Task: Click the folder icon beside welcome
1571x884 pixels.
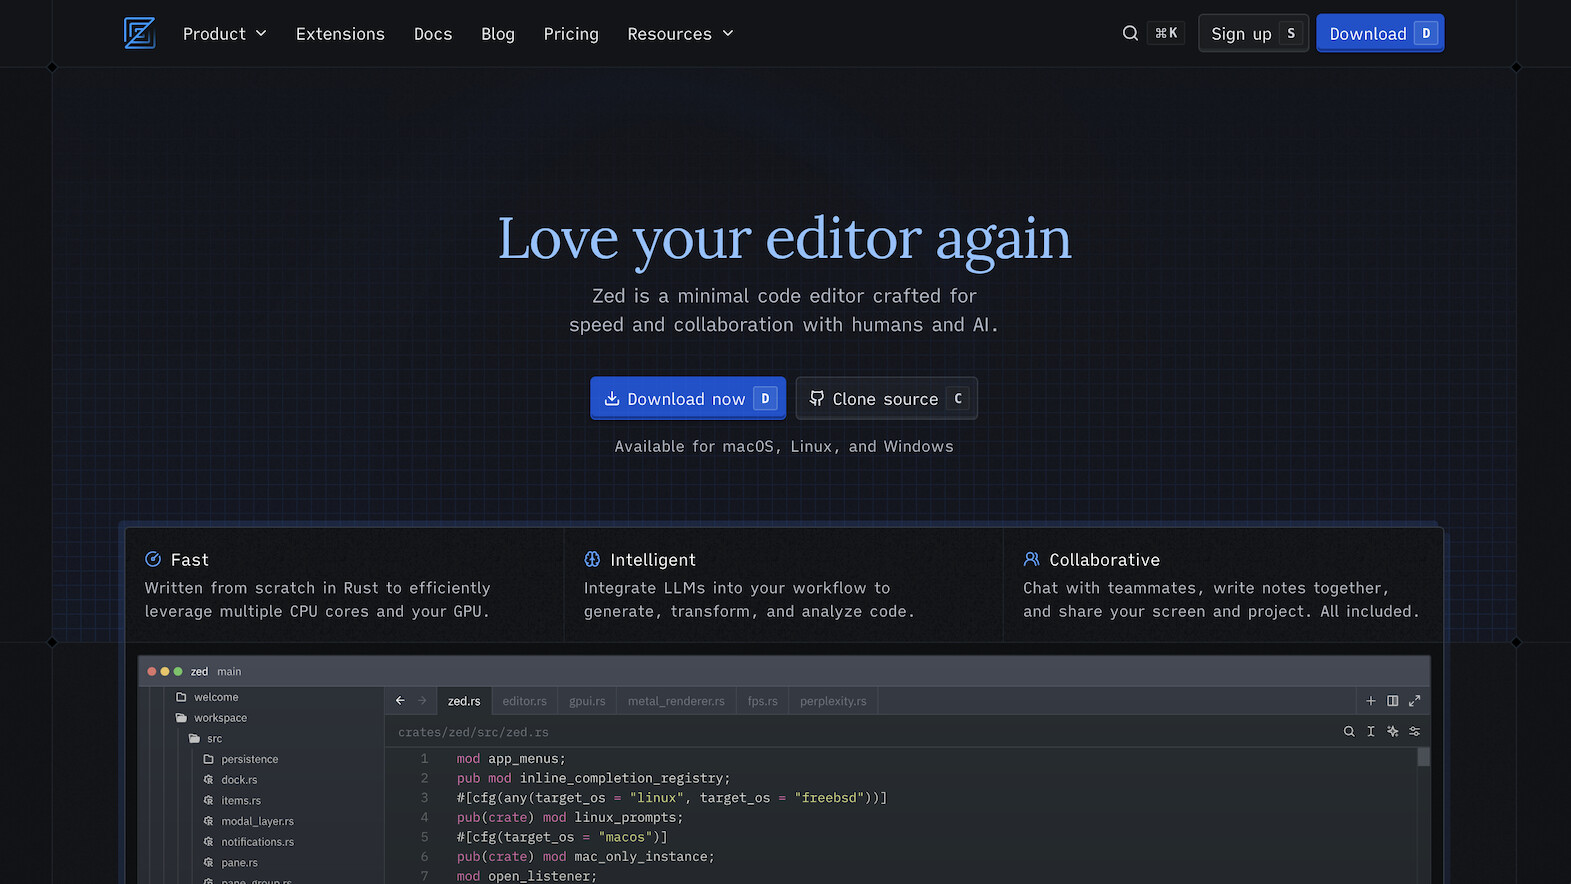Action: 181,697
